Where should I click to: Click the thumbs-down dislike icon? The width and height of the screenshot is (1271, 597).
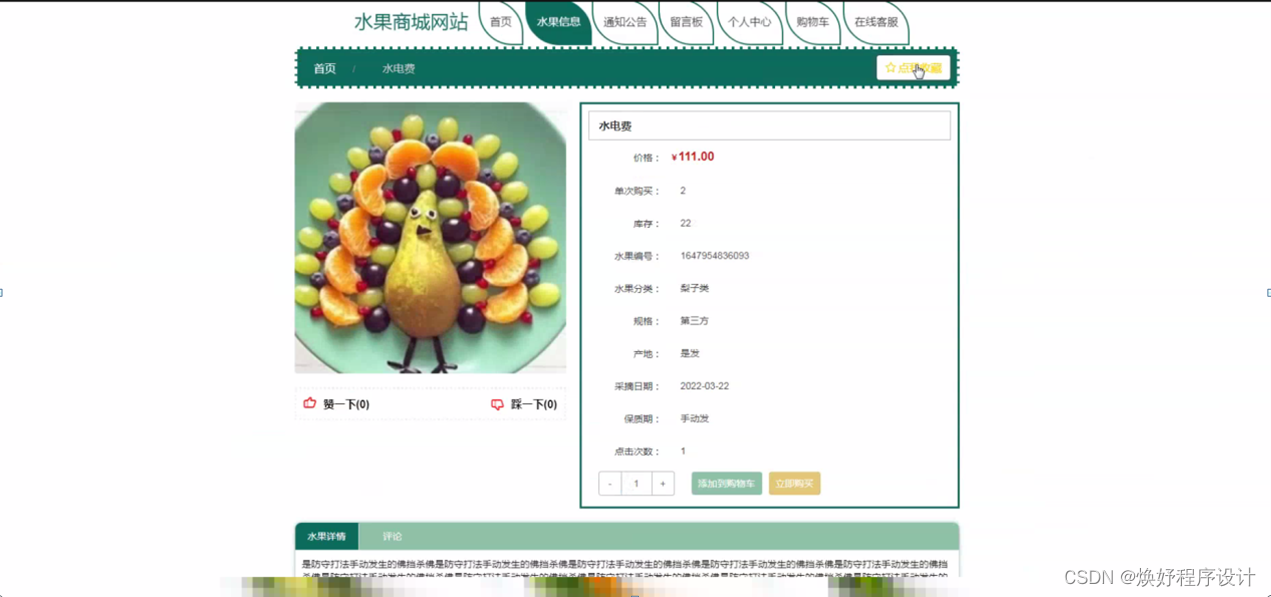coord(497,404)
